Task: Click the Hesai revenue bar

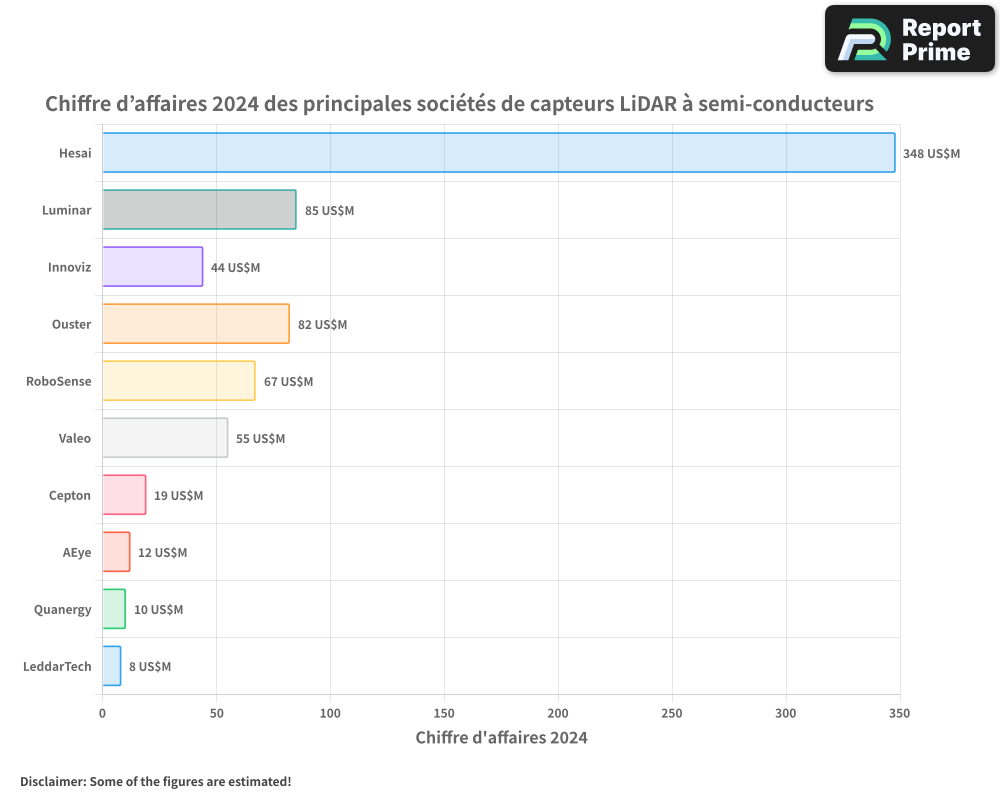Action: (498, 153)
